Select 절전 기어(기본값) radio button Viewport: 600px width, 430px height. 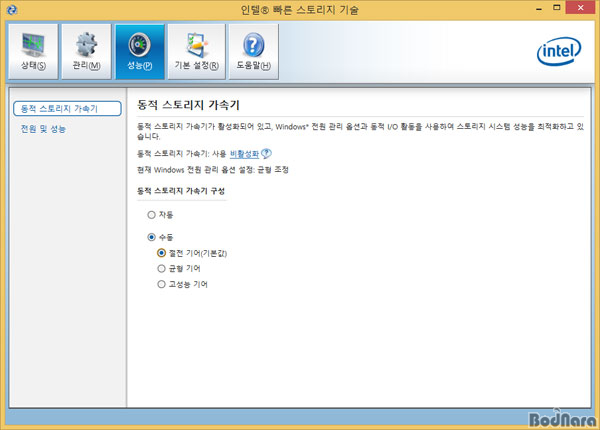click(x=161, y=253)
